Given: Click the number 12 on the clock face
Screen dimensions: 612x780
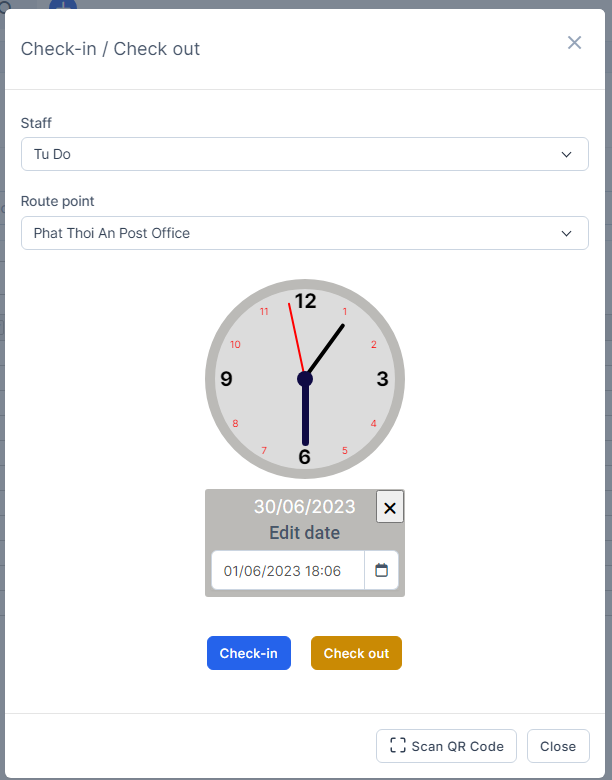Looking at the screenshot, I should click(305, 301).
